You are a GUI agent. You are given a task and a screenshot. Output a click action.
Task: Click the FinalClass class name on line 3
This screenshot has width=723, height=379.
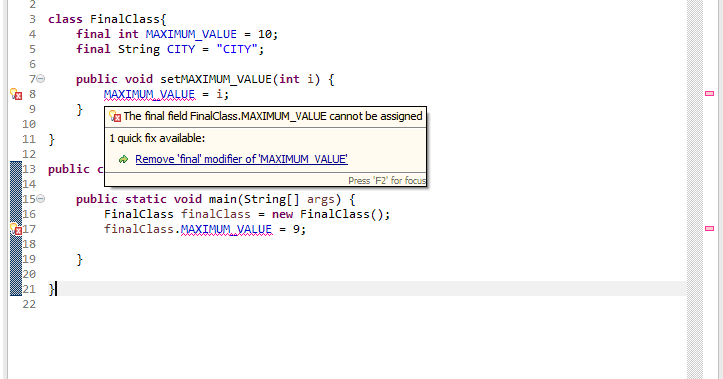(125, 19)
